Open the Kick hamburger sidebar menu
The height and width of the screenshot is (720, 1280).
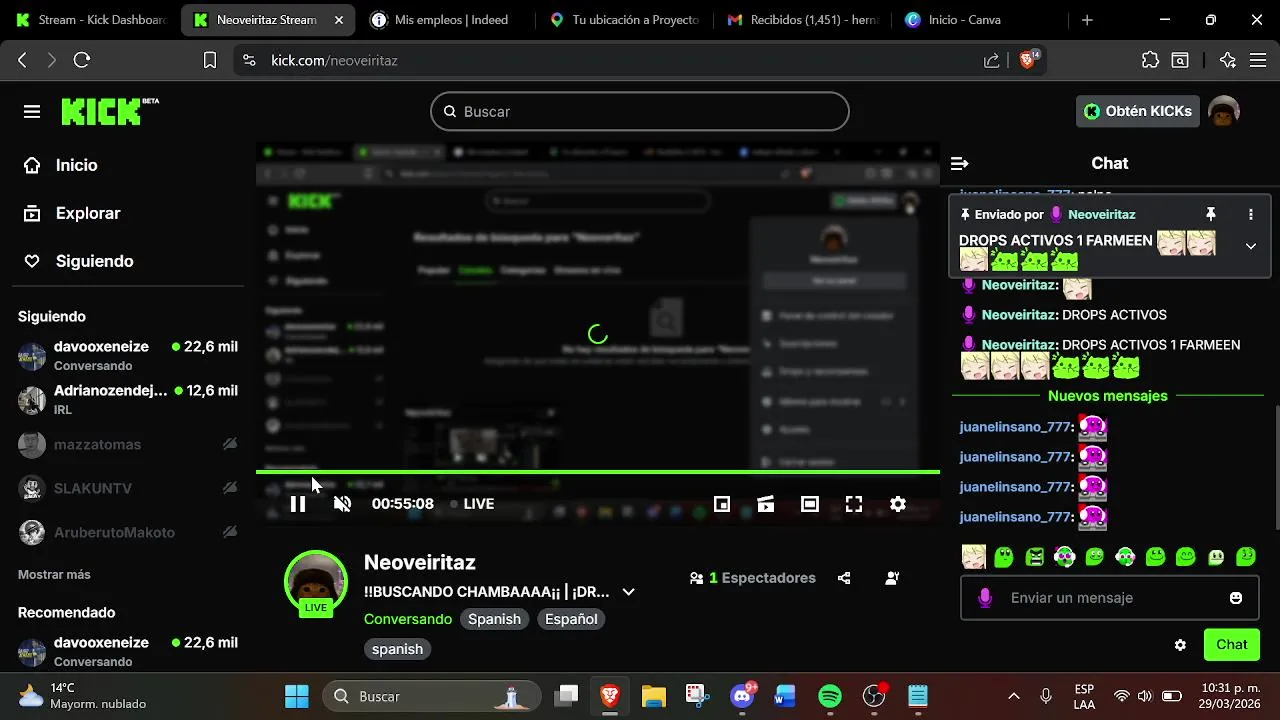click(x=32, y=111)
